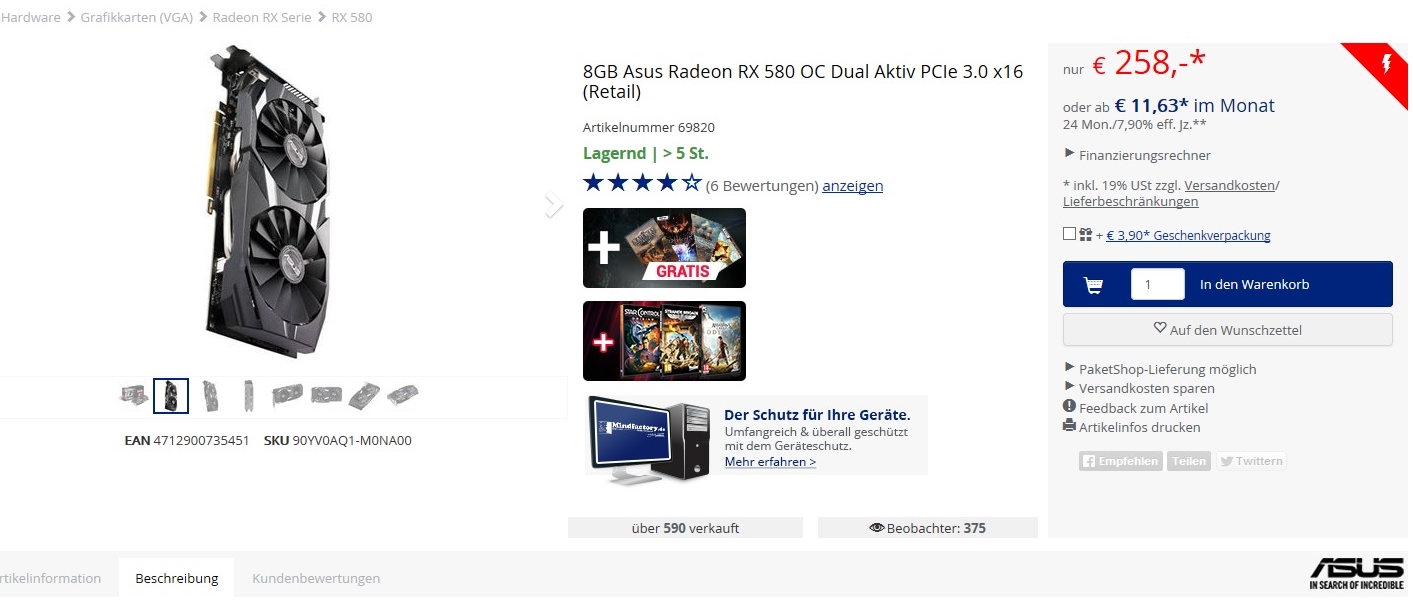Click the four-star rating display

point(643,183)
